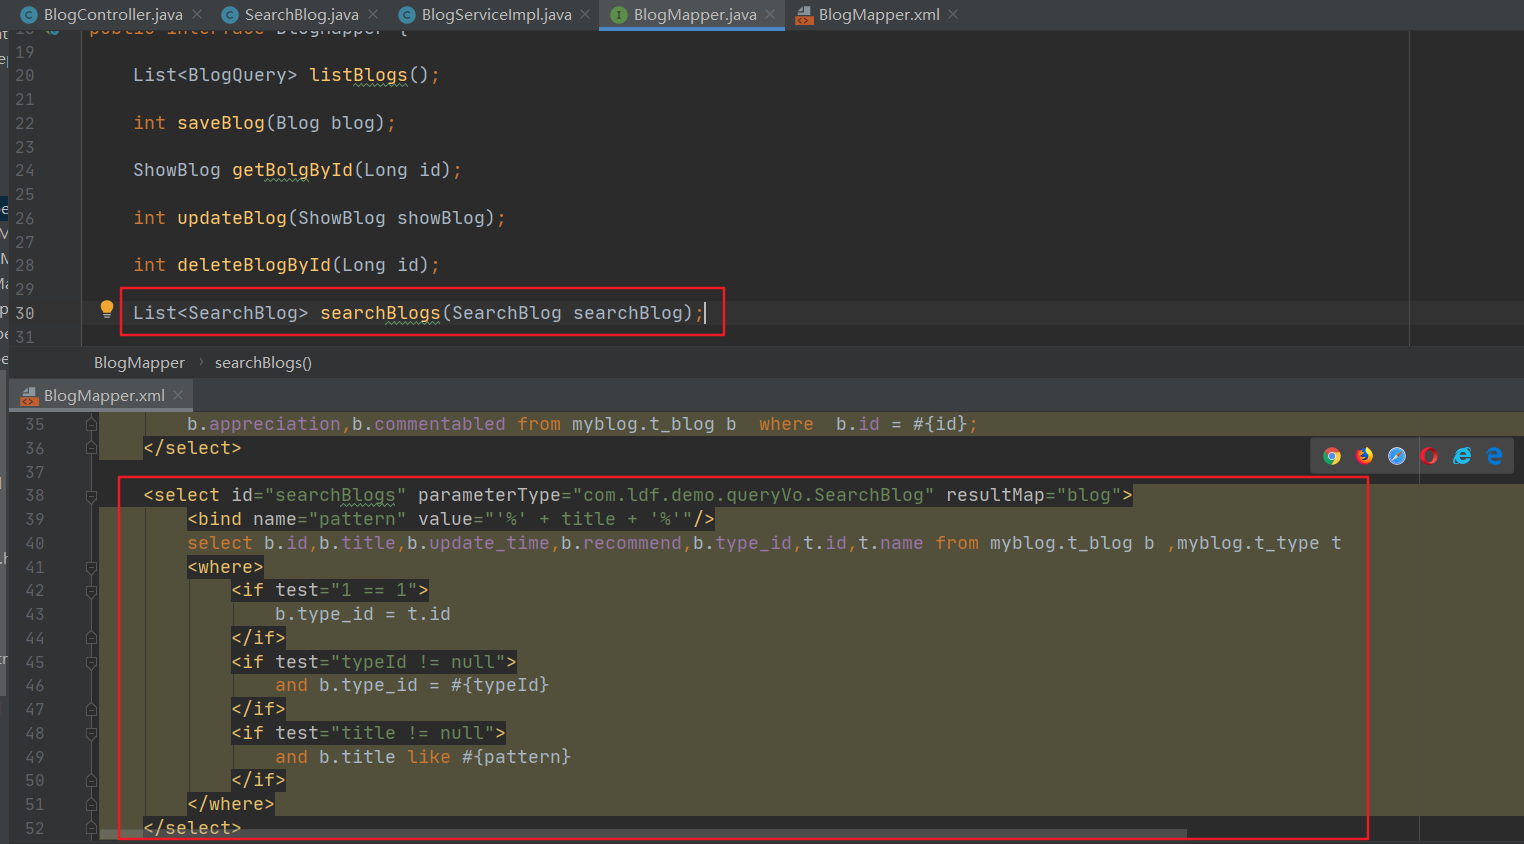Click line number 38 in the XML editor gutter
Image resolution: width=1524 pixels, height=844 pixels.
(x=35, y=495)
